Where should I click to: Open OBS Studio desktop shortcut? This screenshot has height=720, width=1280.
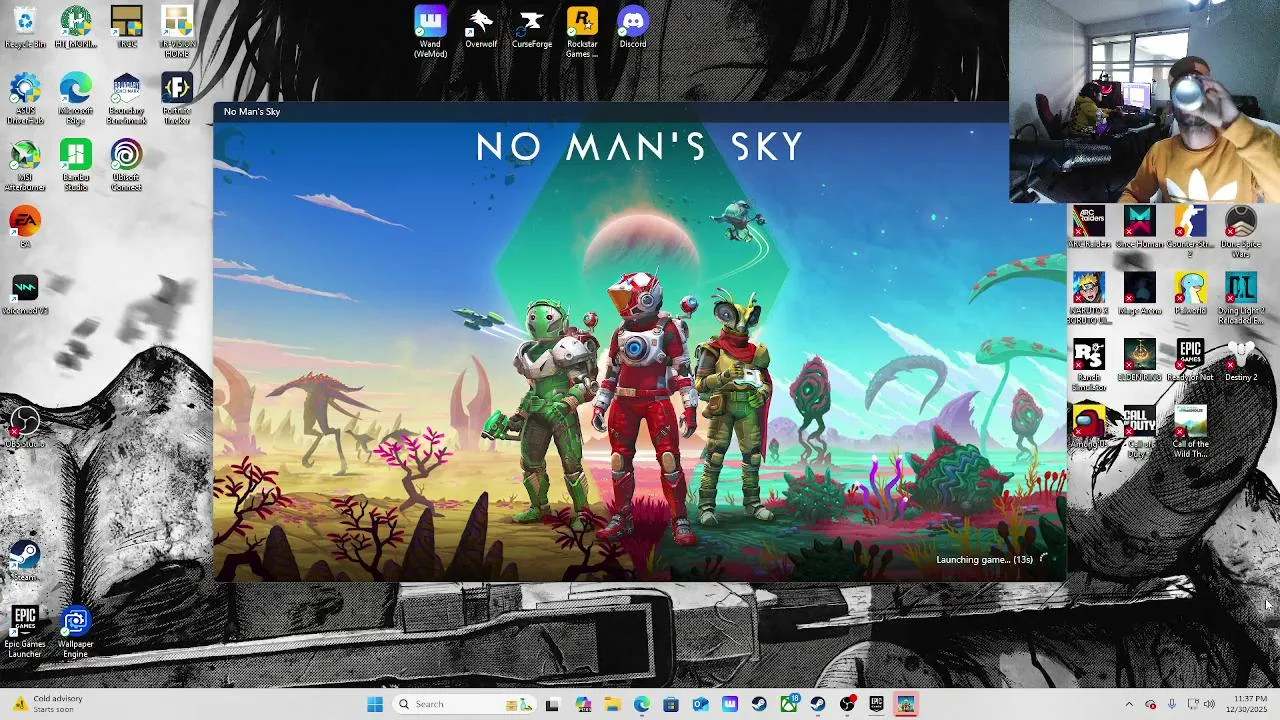(x=25, y=428)
